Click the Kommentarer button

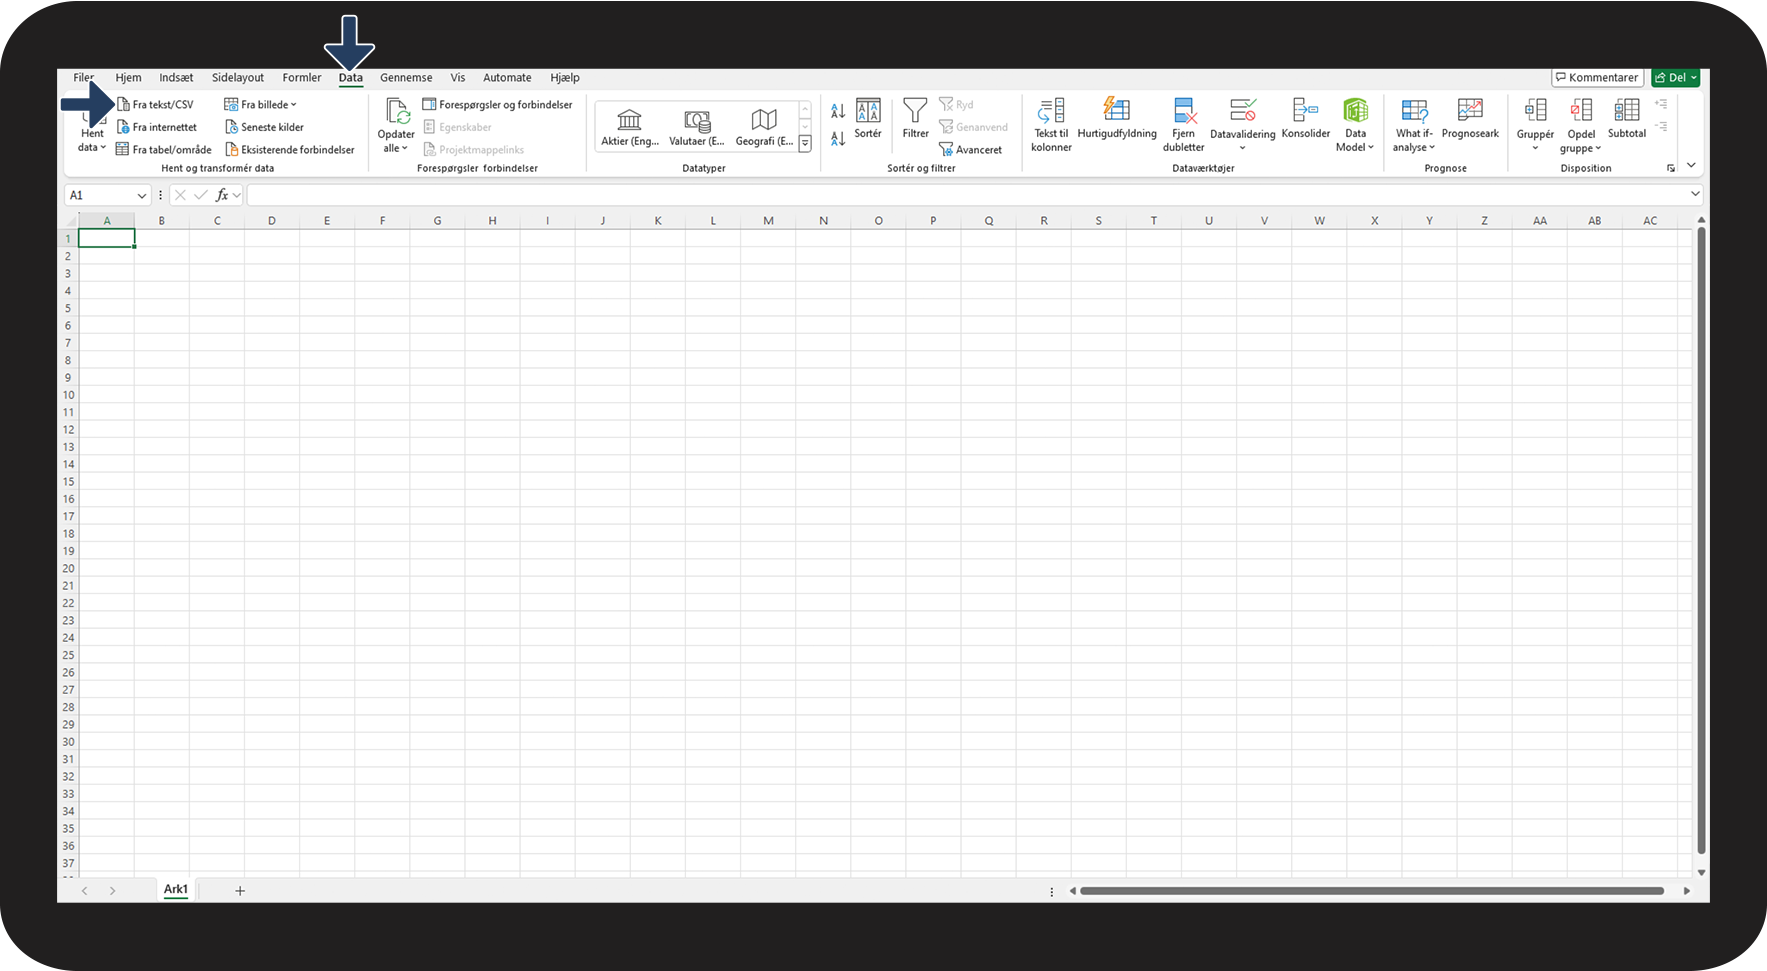[1597, 78]
